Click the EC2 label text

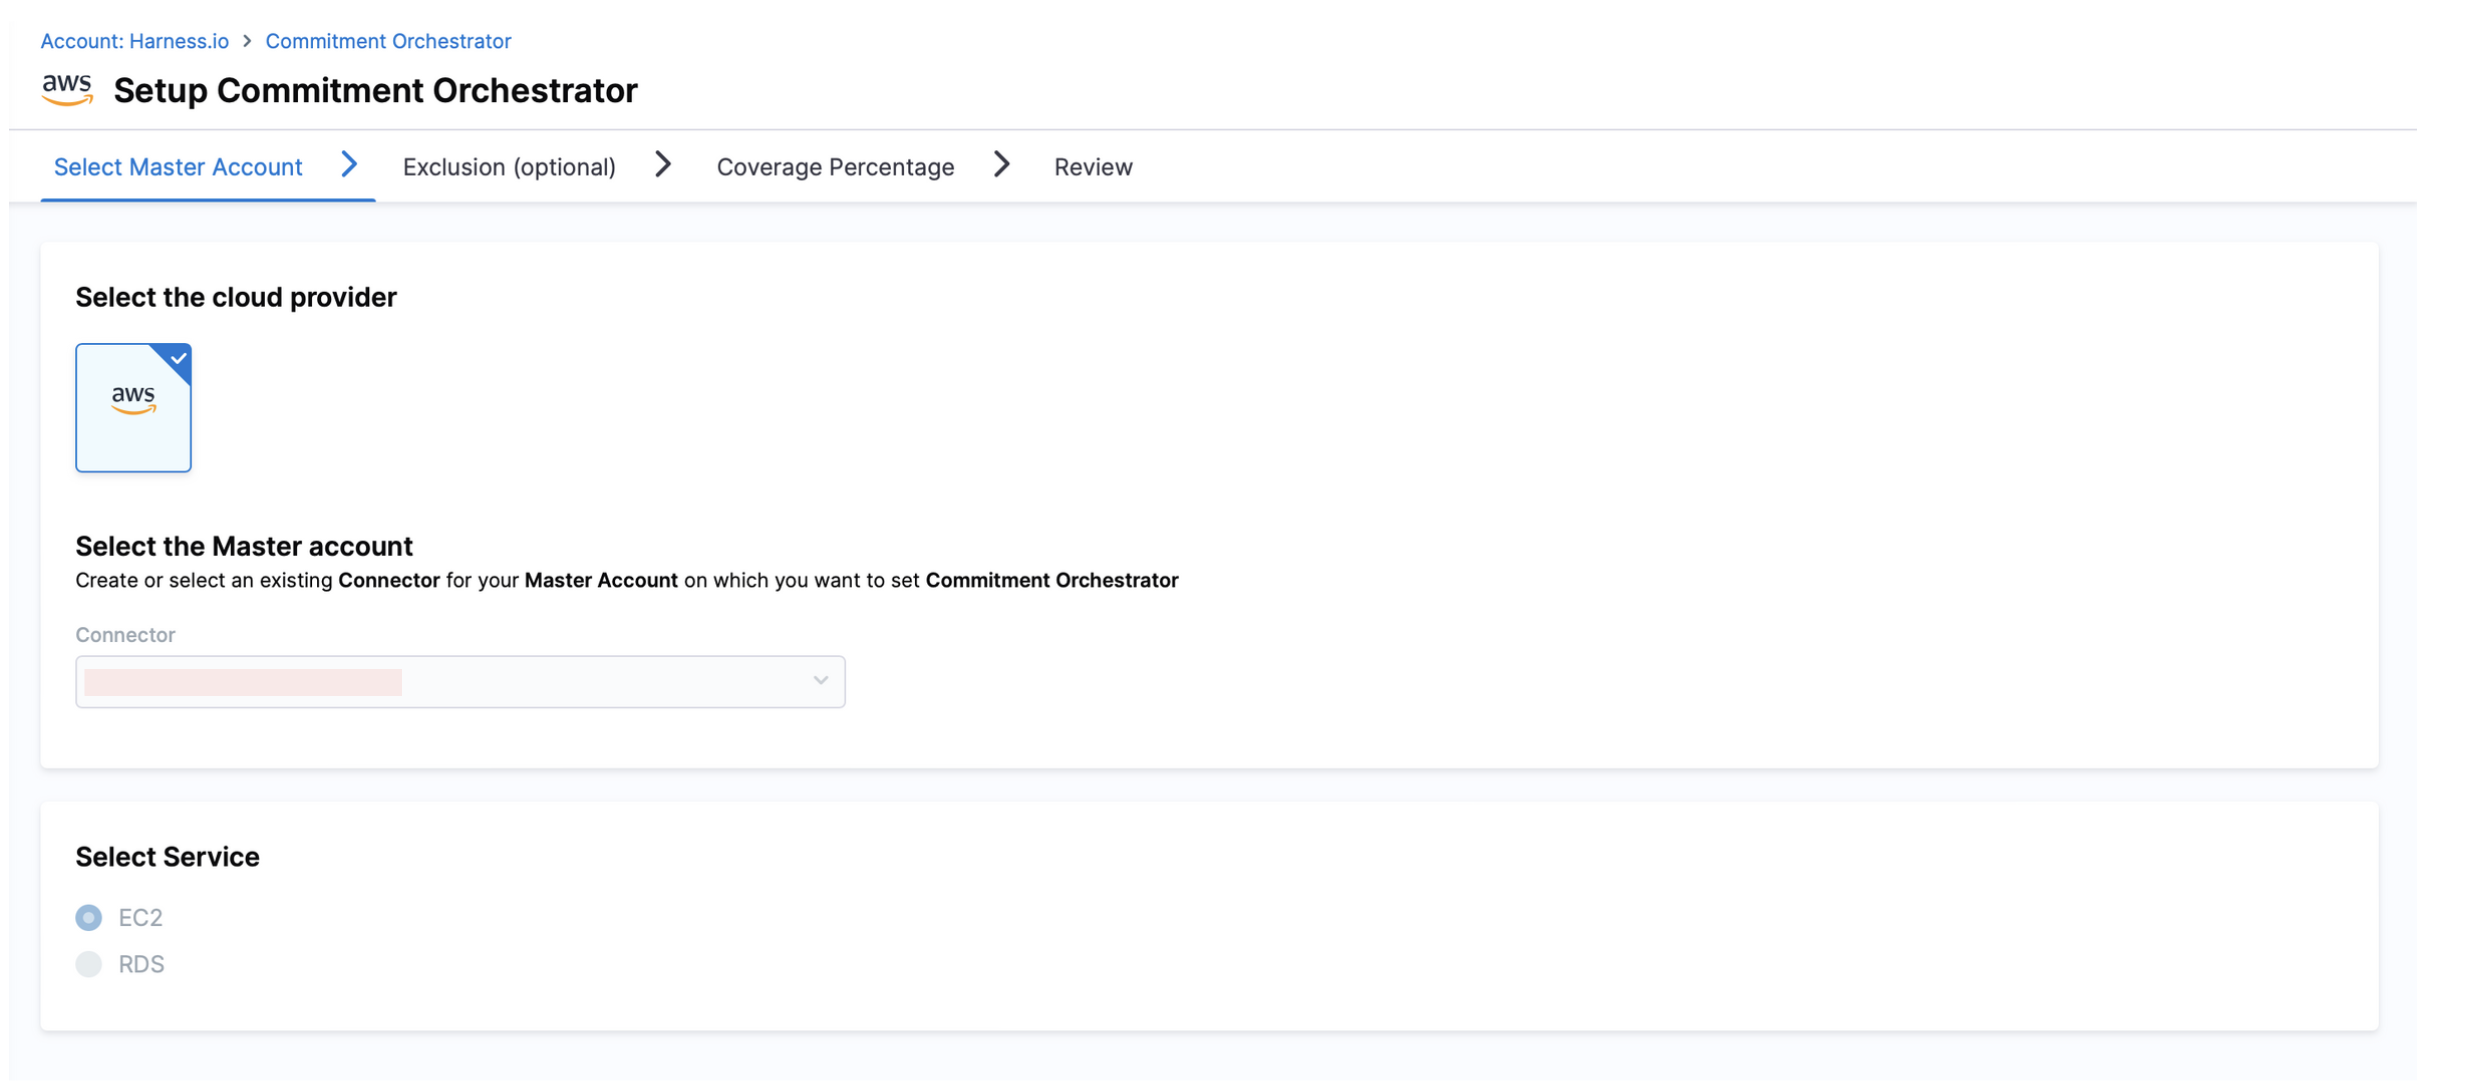pyautogui.click(x=140, y=917)
